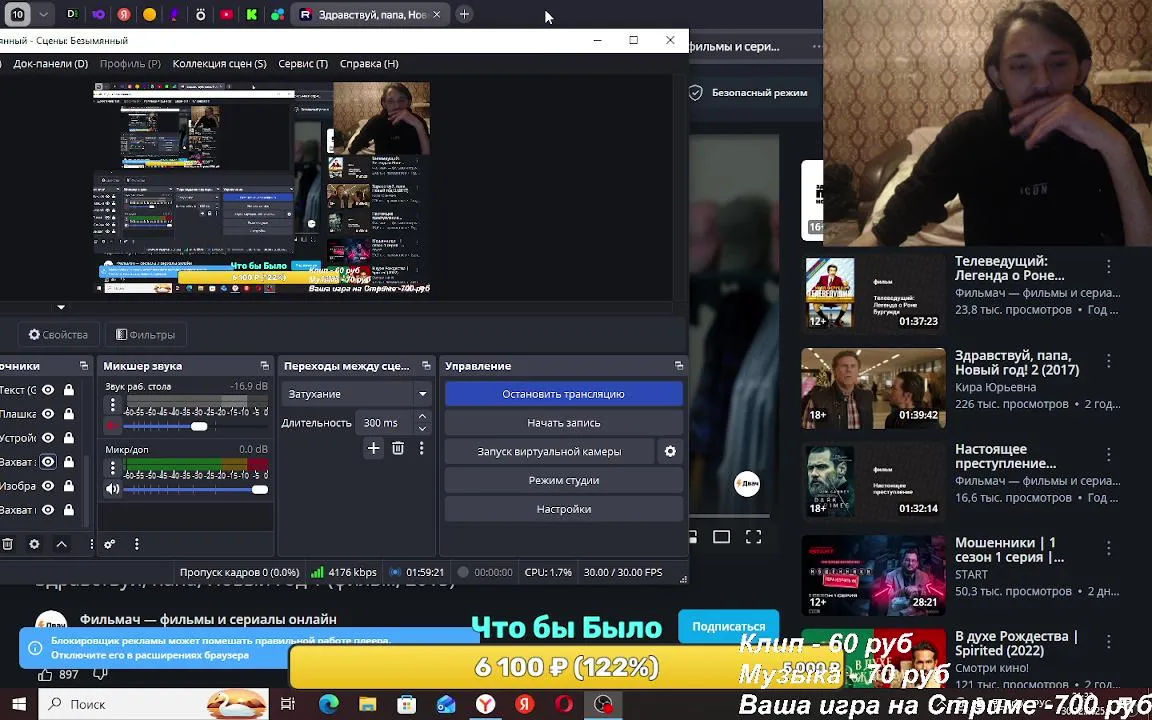Open options for Мошенники 1 сезон video
Image resolution: width=1152 pixels, height=720 pixels.
(x=1109, y=548)
